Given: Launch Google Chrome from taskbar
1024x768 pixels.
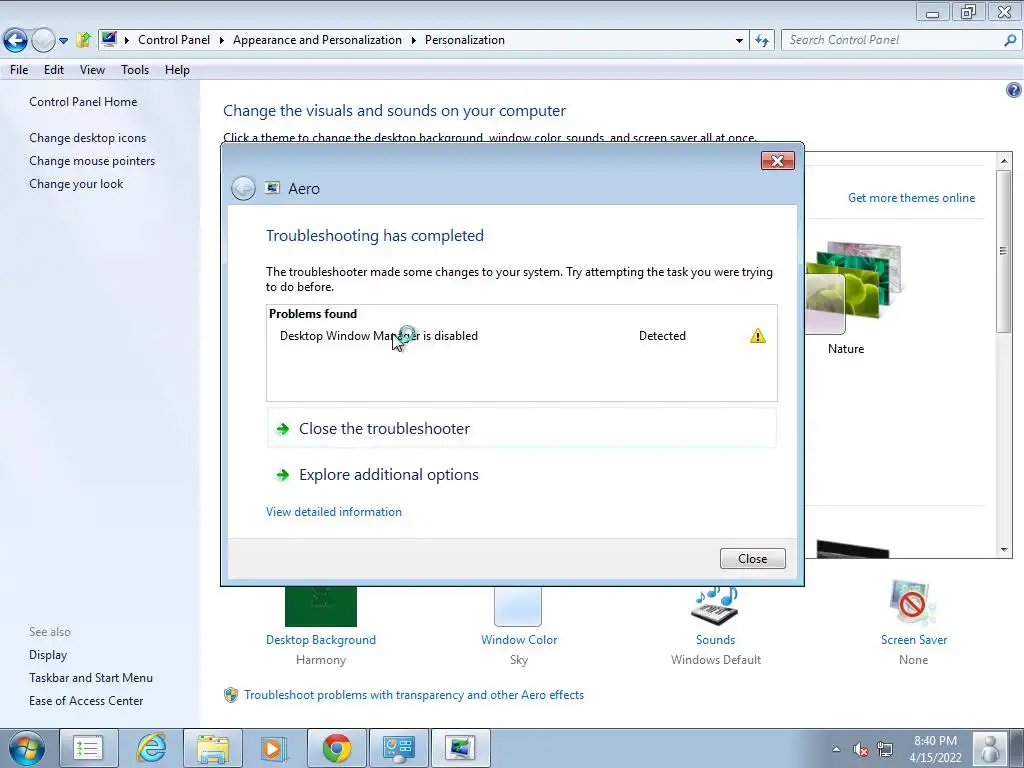Looking at the screenshot, I should point(337,748).
